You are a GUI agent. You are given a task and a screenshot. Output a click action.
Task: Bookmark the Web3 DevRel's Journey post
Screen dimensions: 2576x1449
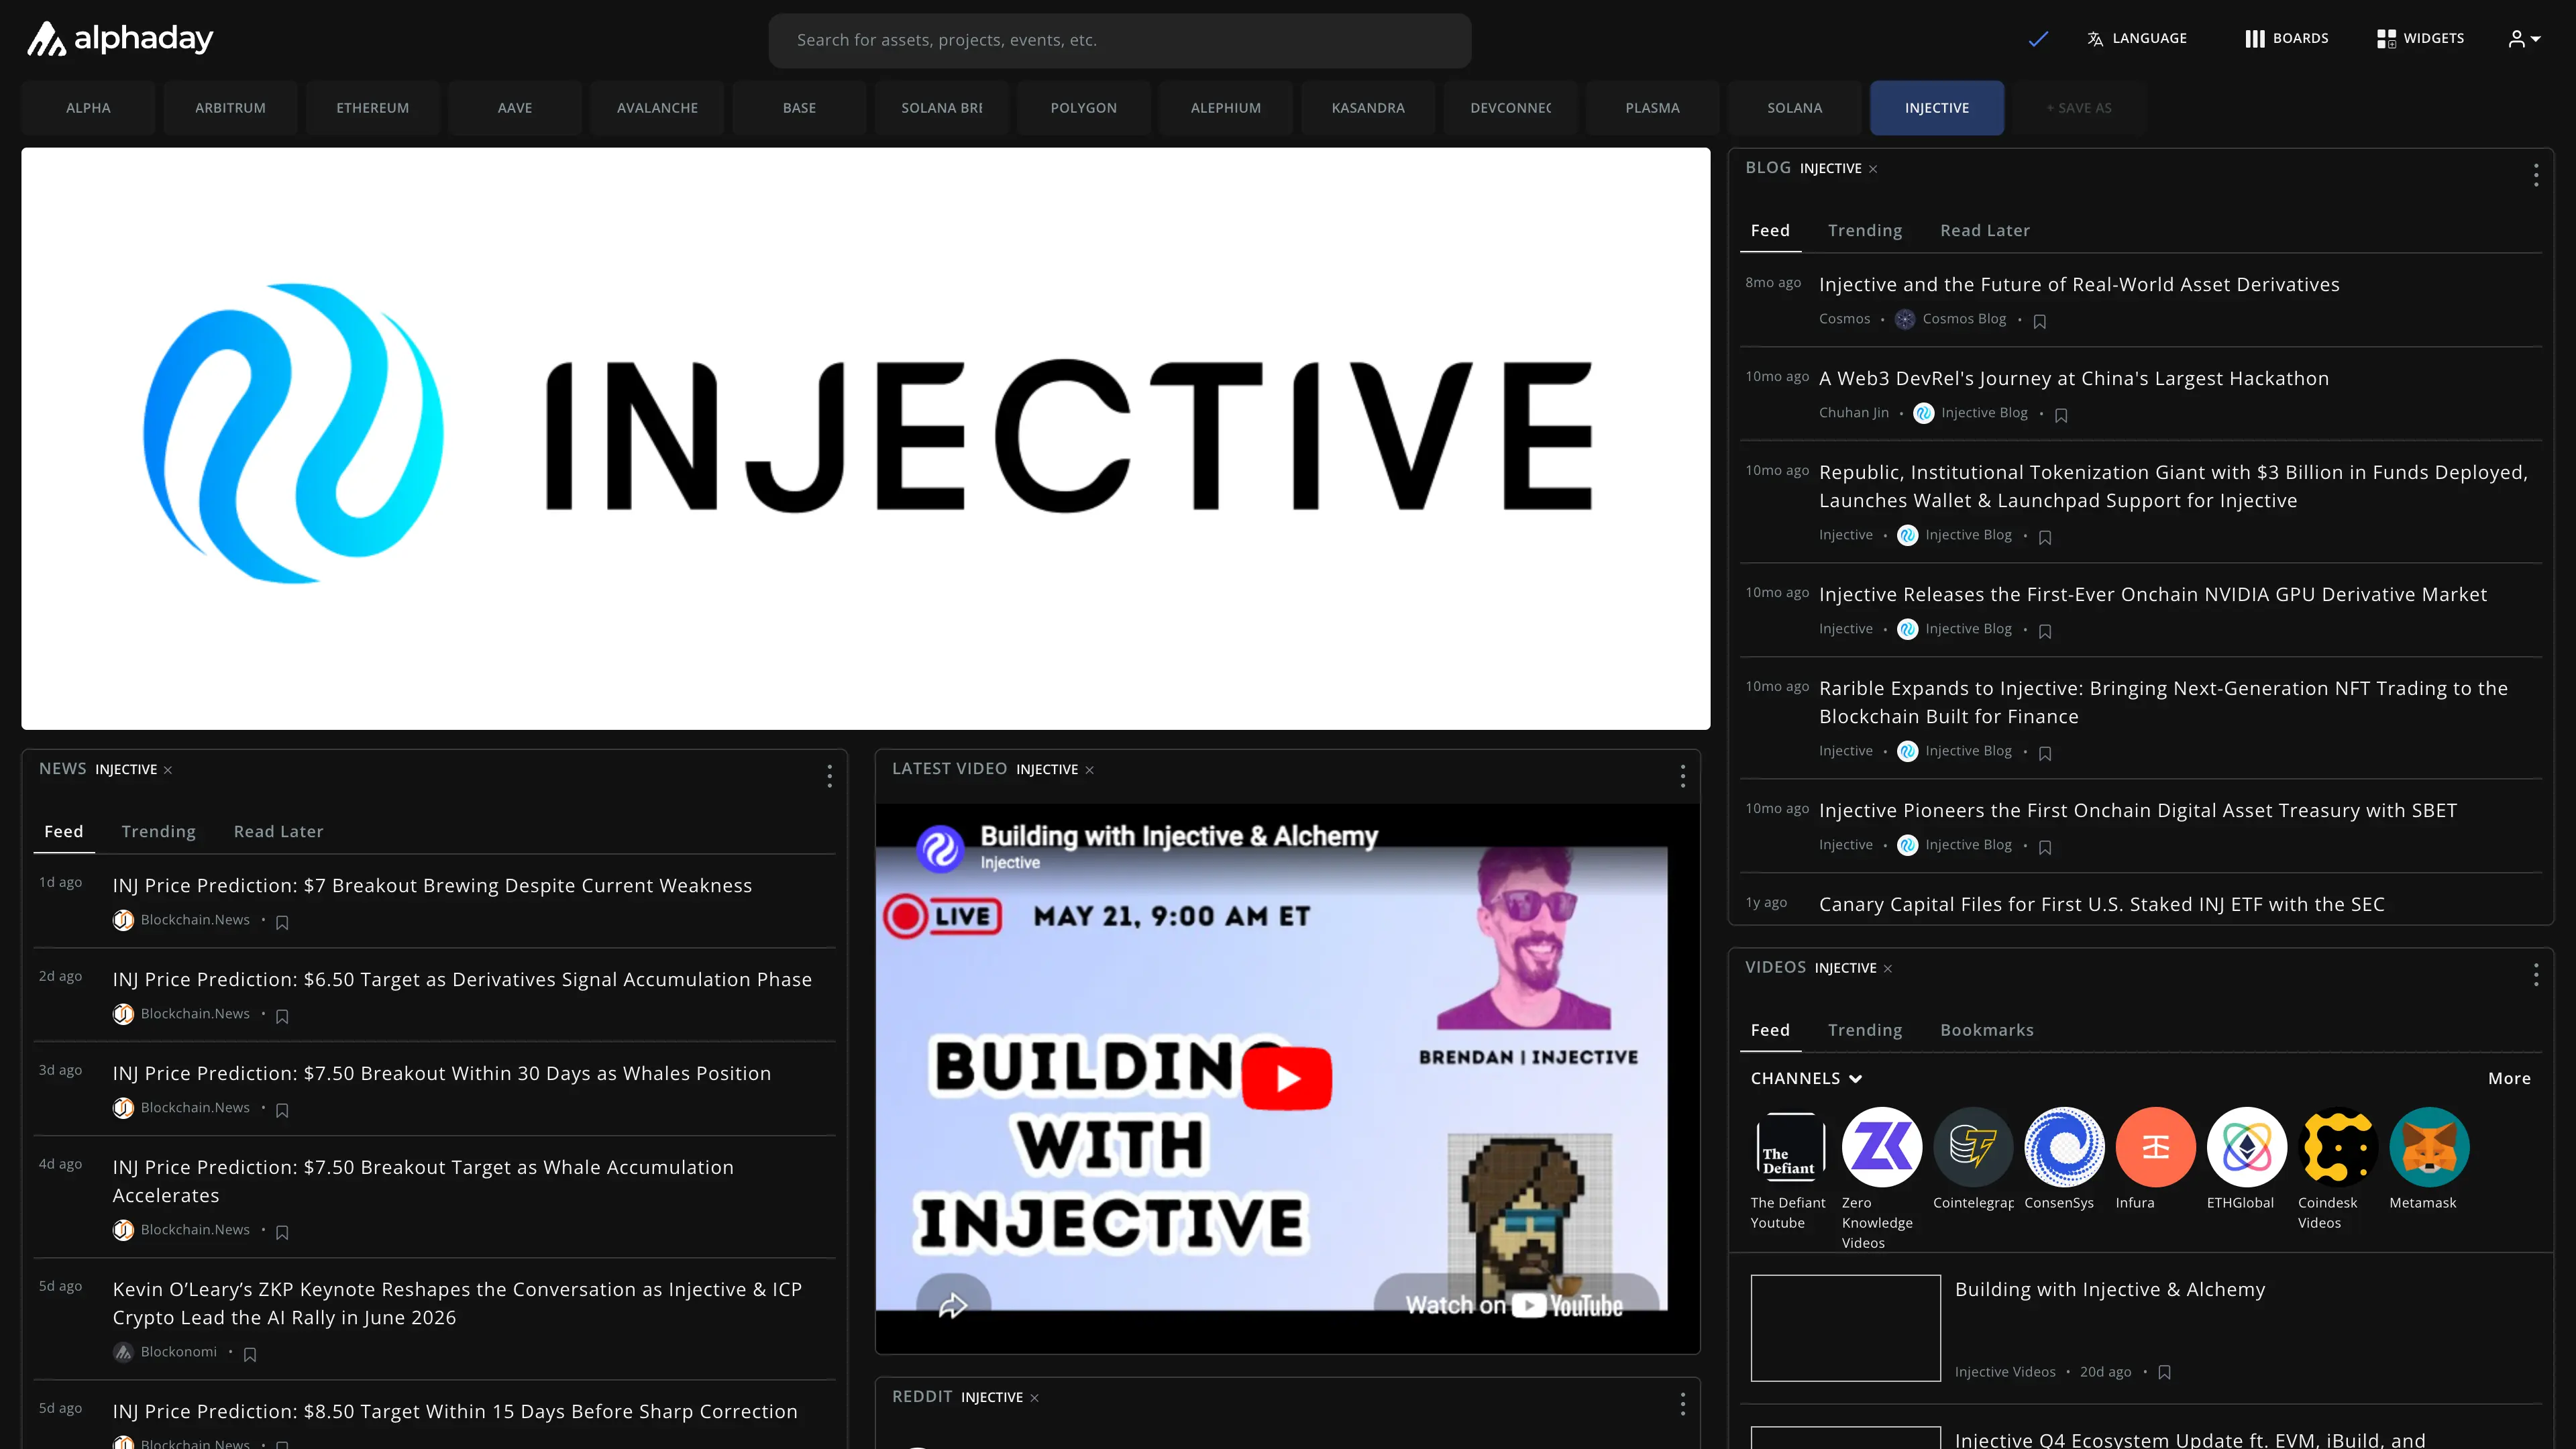(2061, 415)
